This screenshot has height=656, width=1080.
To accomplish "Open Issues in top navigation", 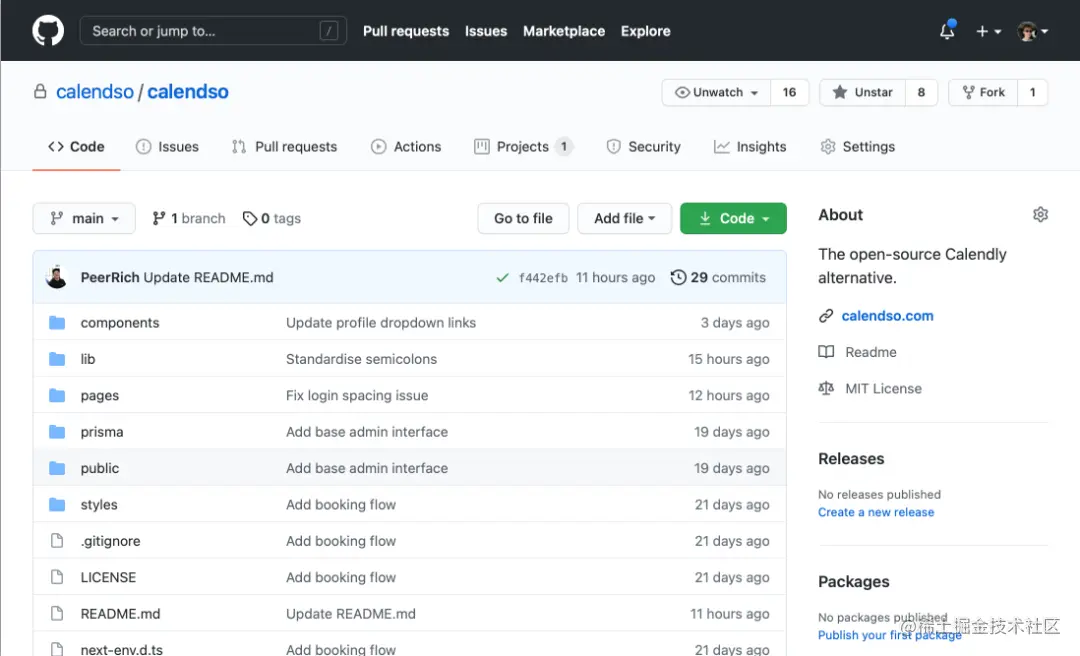I will 486,31.
